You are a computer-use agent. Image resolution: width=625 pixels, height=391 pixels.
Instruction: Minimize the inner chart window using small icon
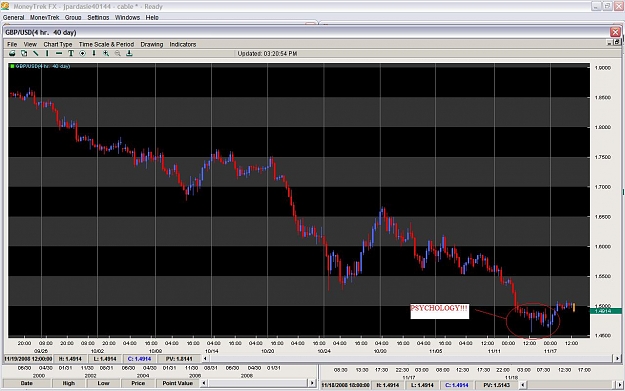pyautogui.click(x=610, y=42)
